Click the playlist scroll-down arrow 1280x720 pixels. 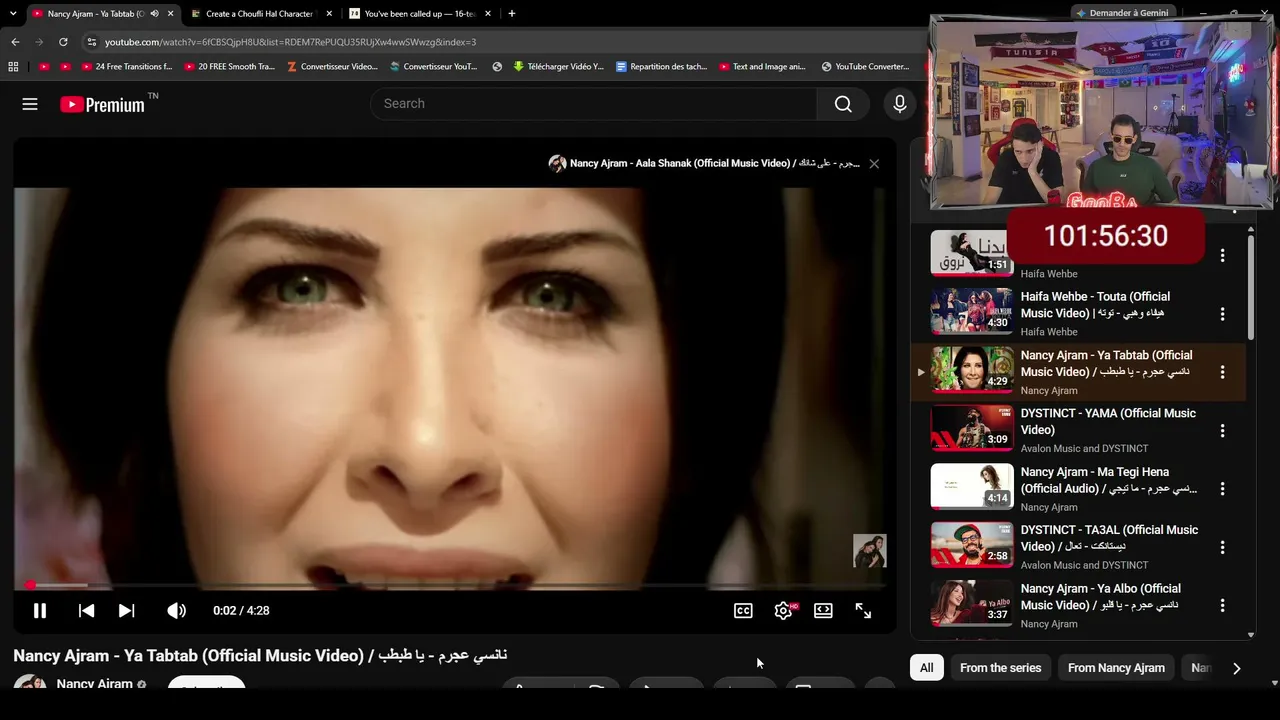point(1251,634)
